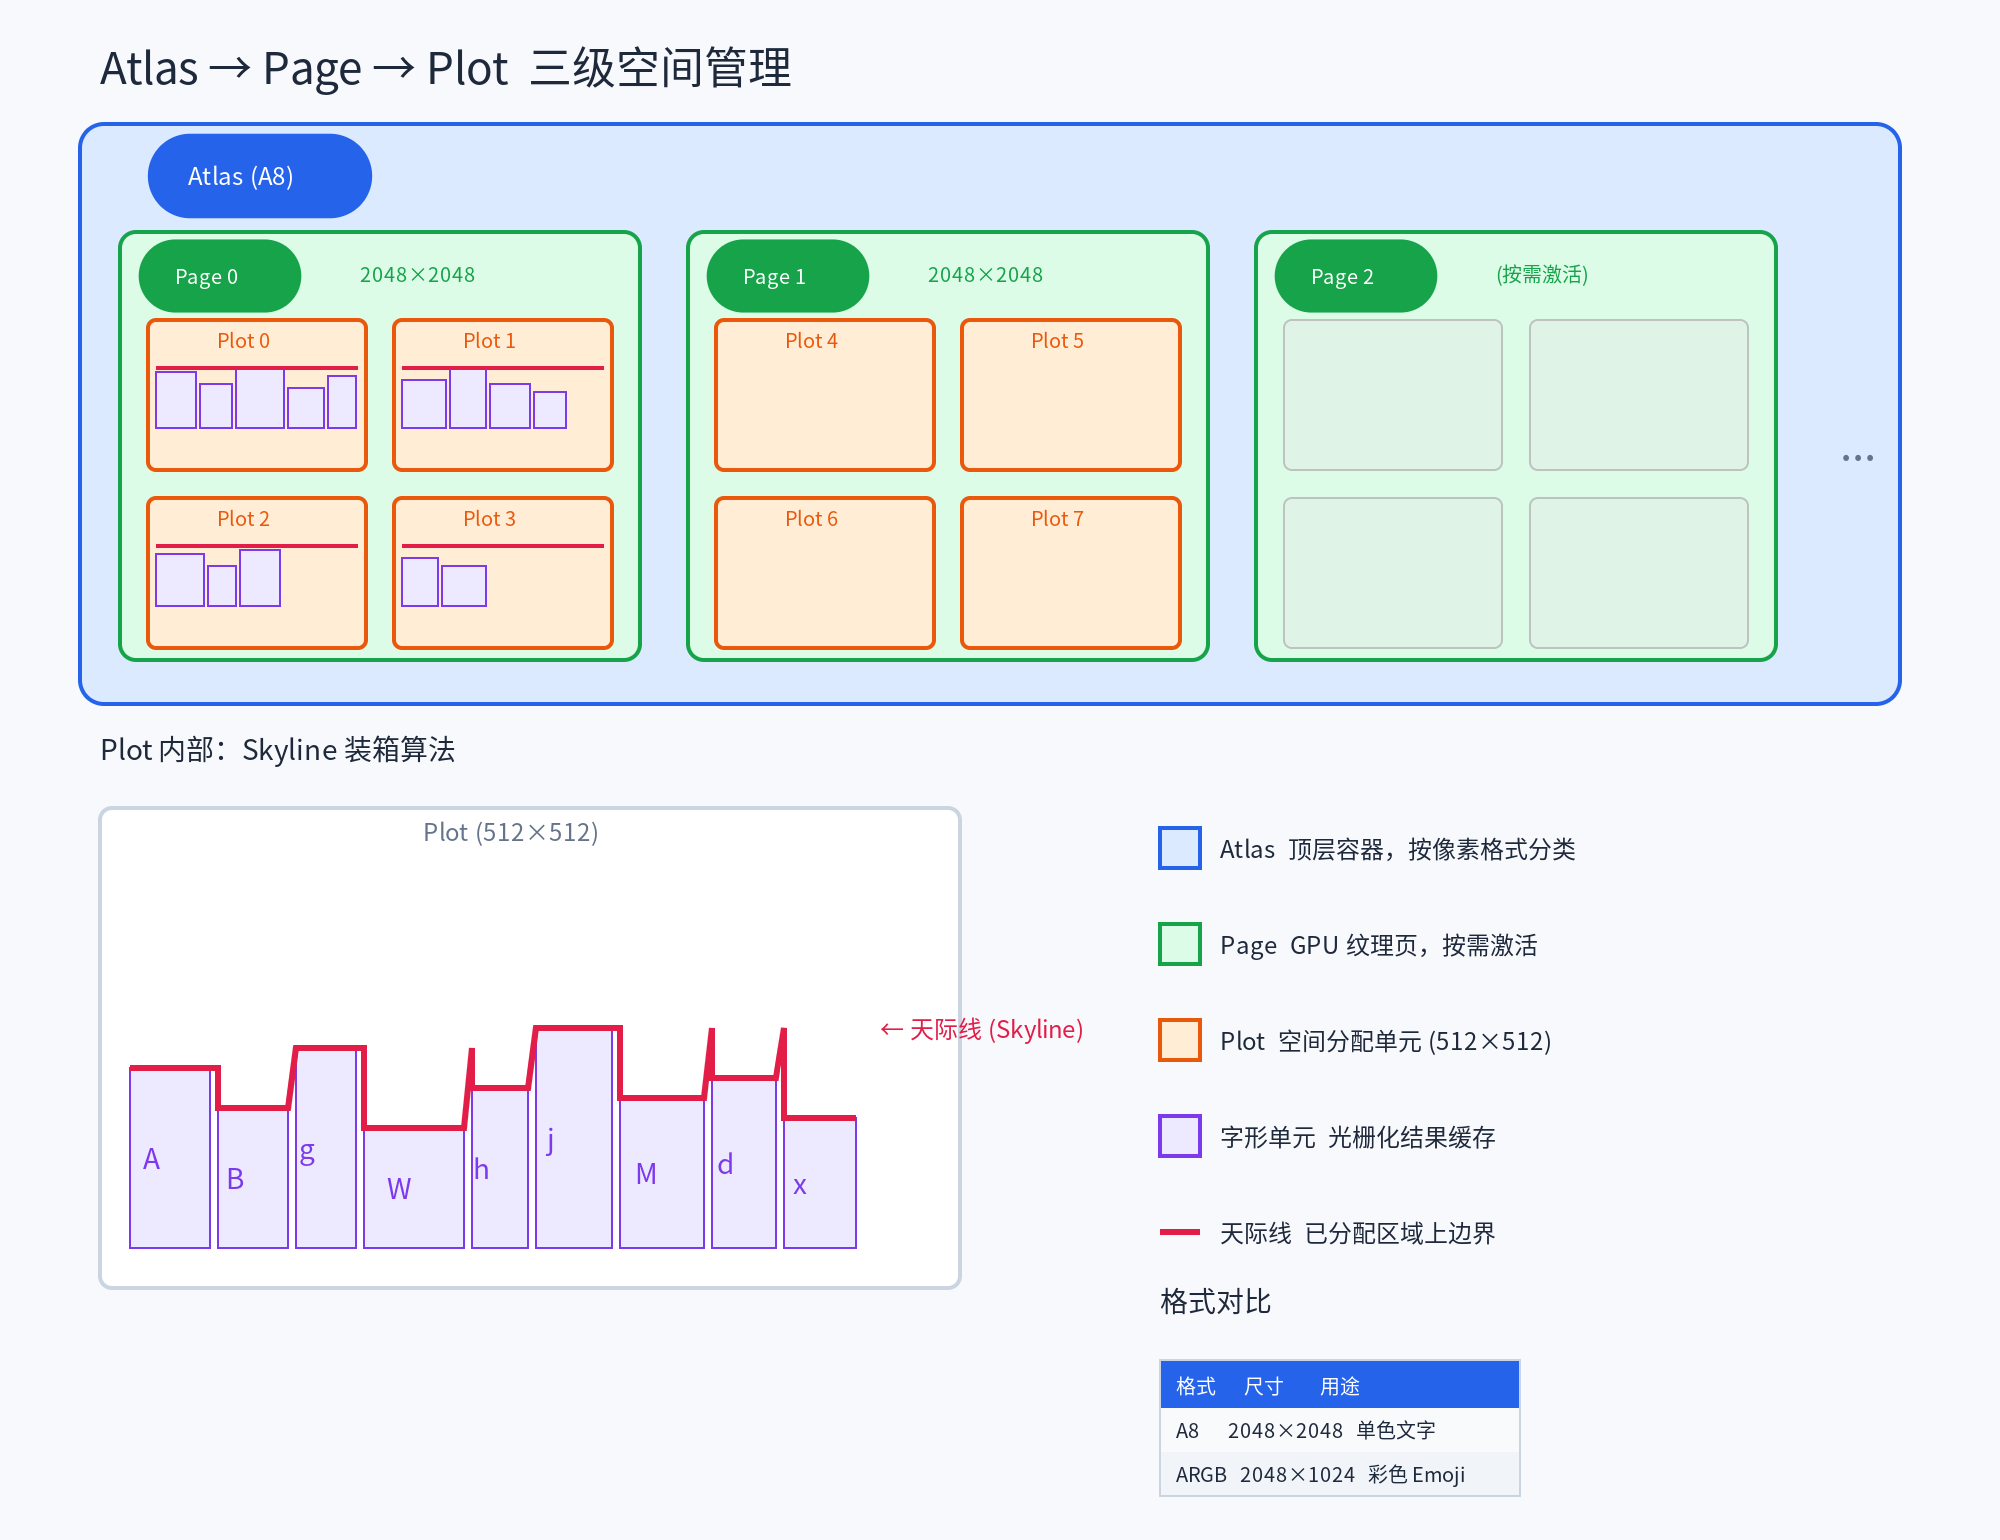Expand the 格式对比 table header row
Screen dimensions: 2000x1540
tap(1339, 1385)
